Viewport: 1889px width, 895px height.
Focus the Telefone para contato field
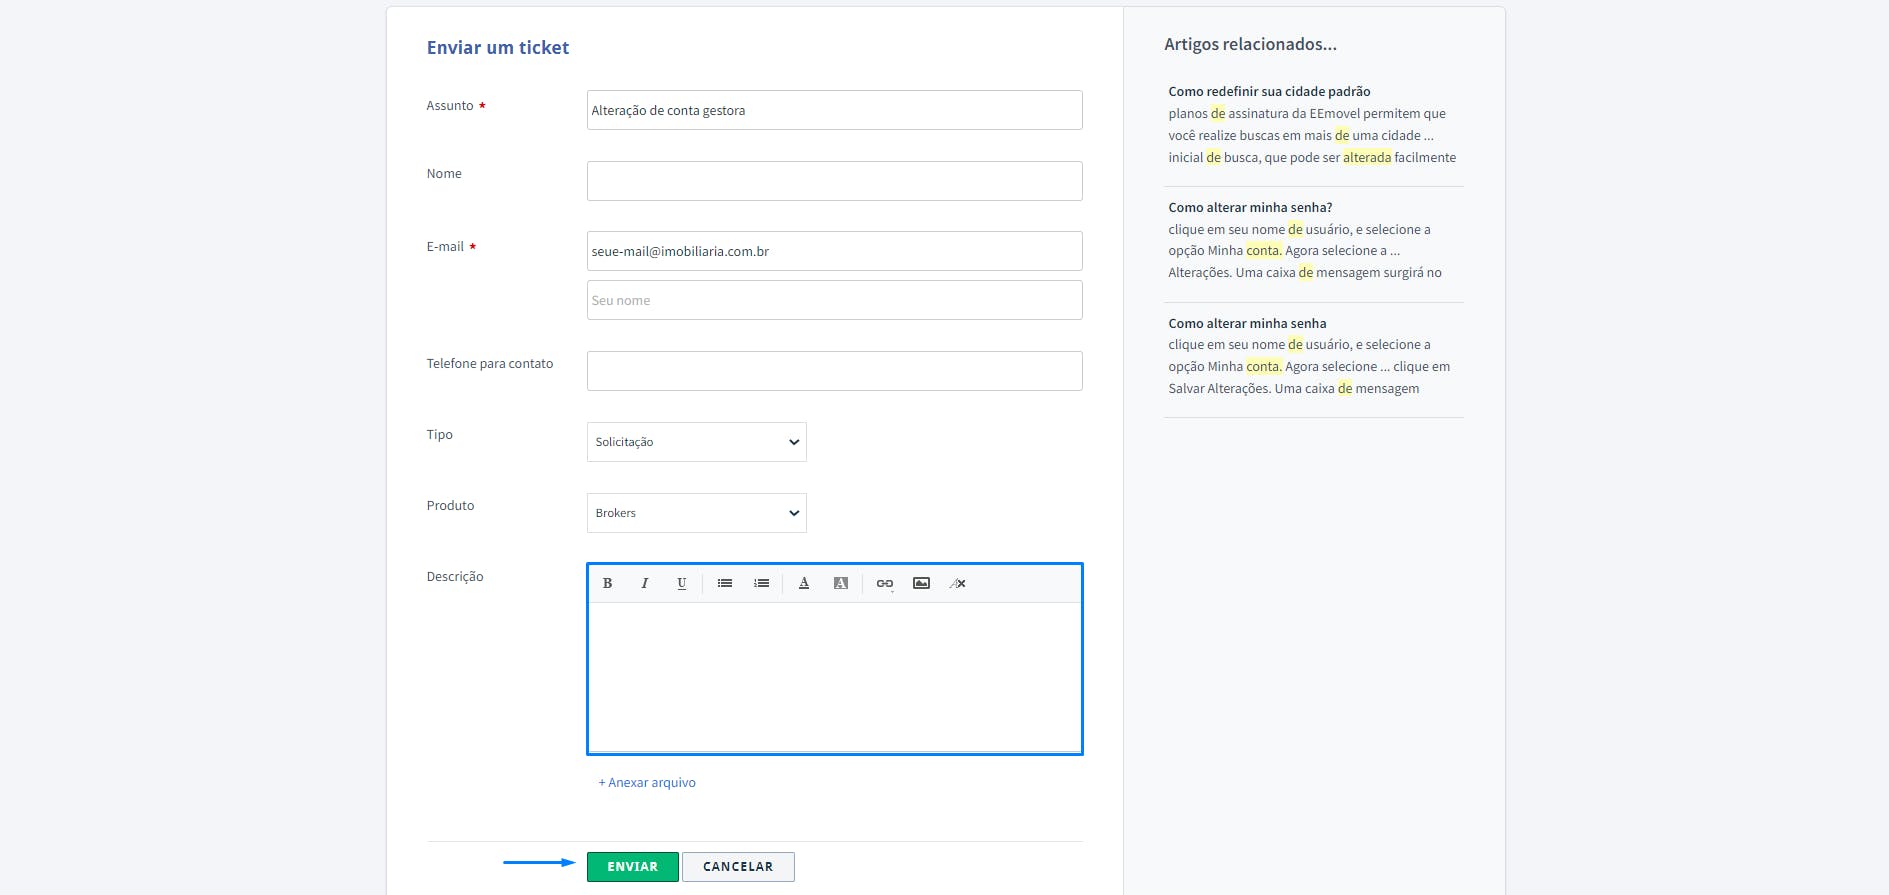point(835,371)
